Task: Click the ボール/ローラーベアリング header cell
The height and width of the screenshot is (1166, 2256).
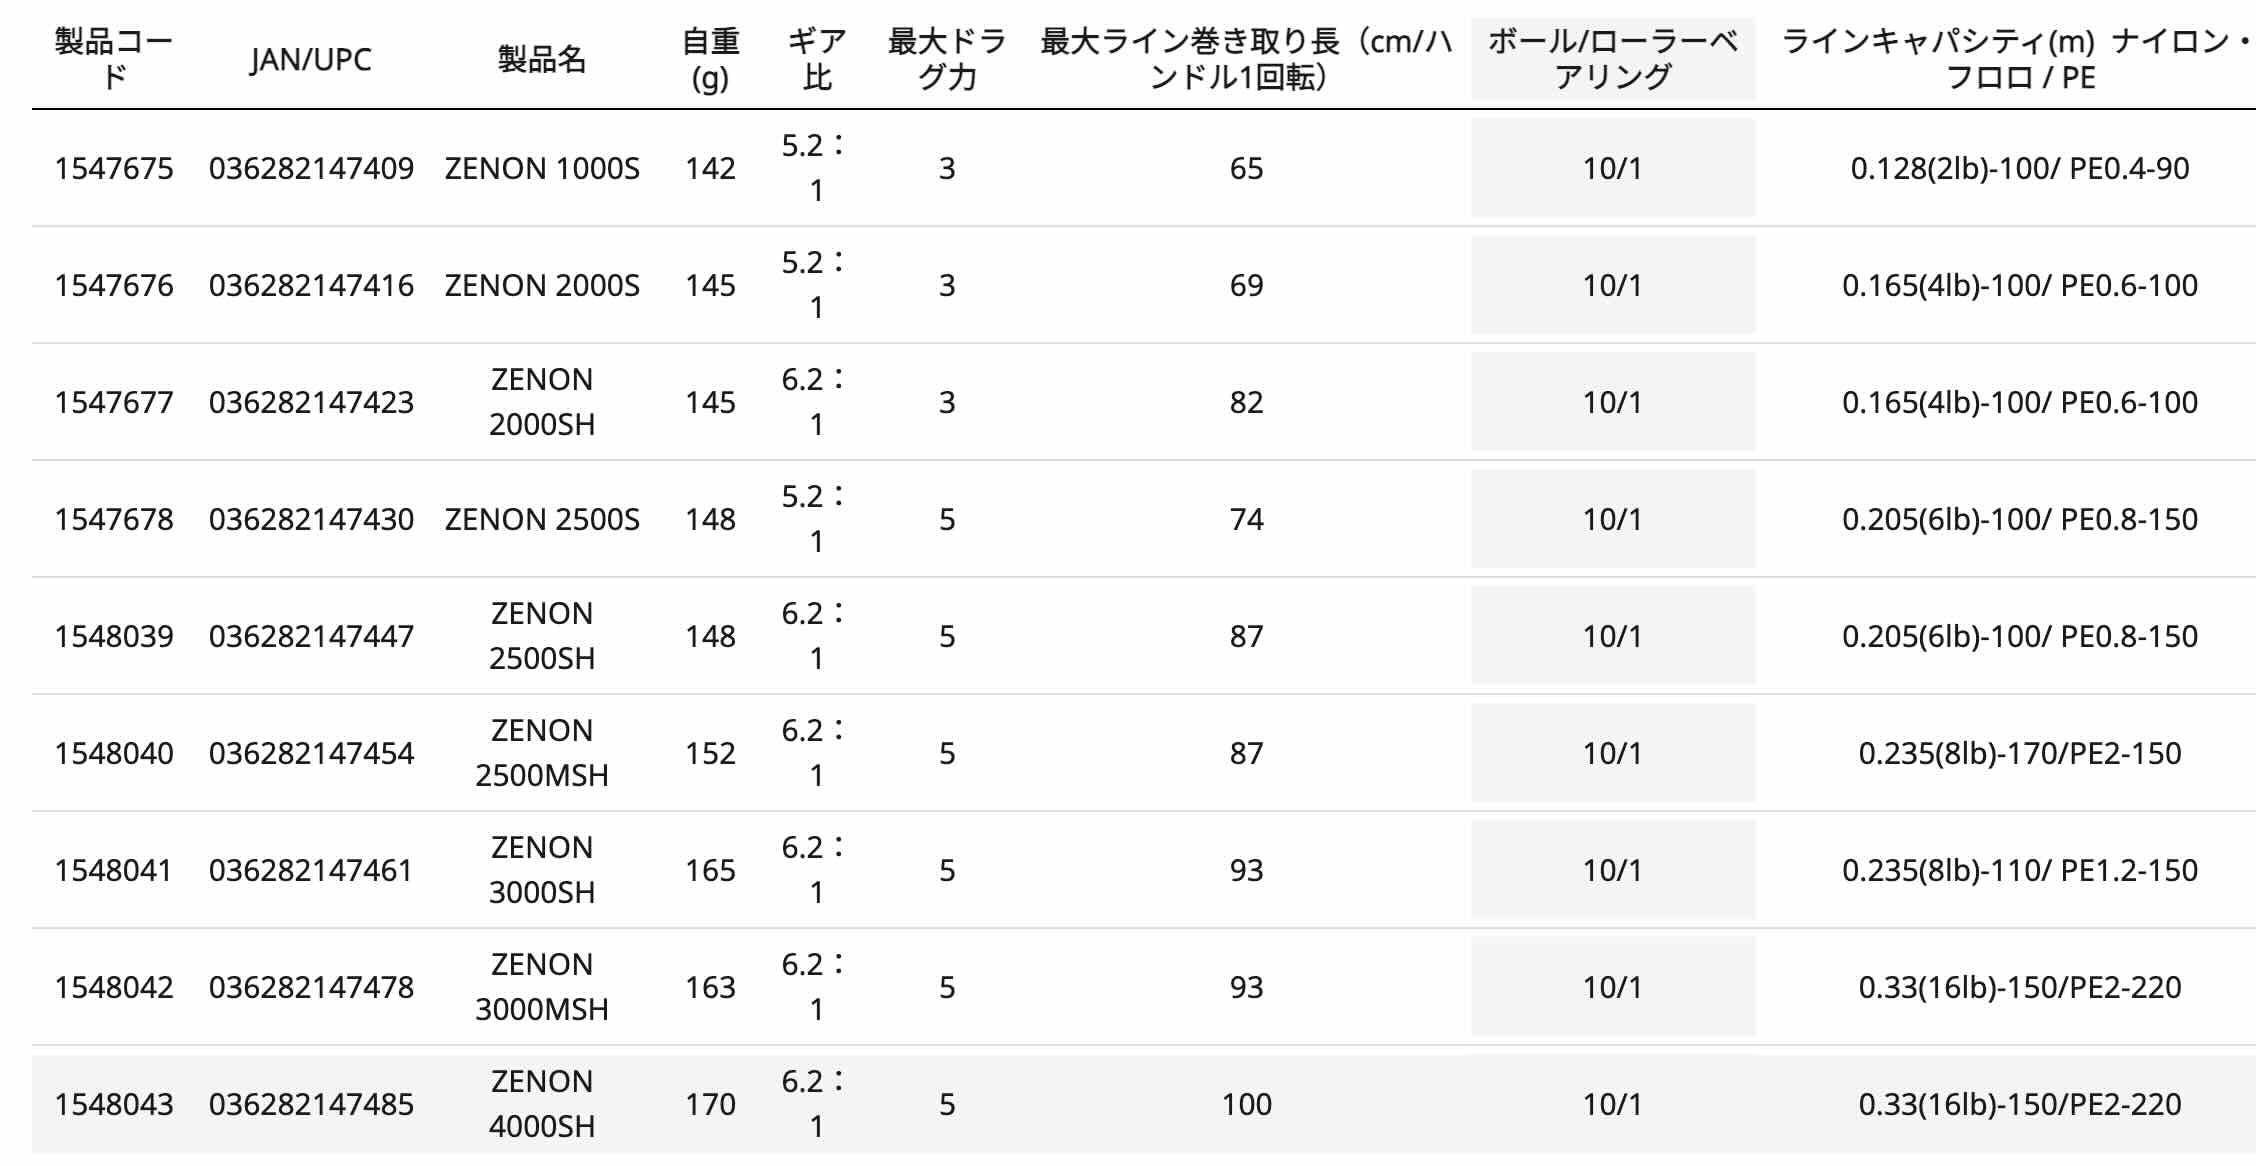Action: 1613,59
